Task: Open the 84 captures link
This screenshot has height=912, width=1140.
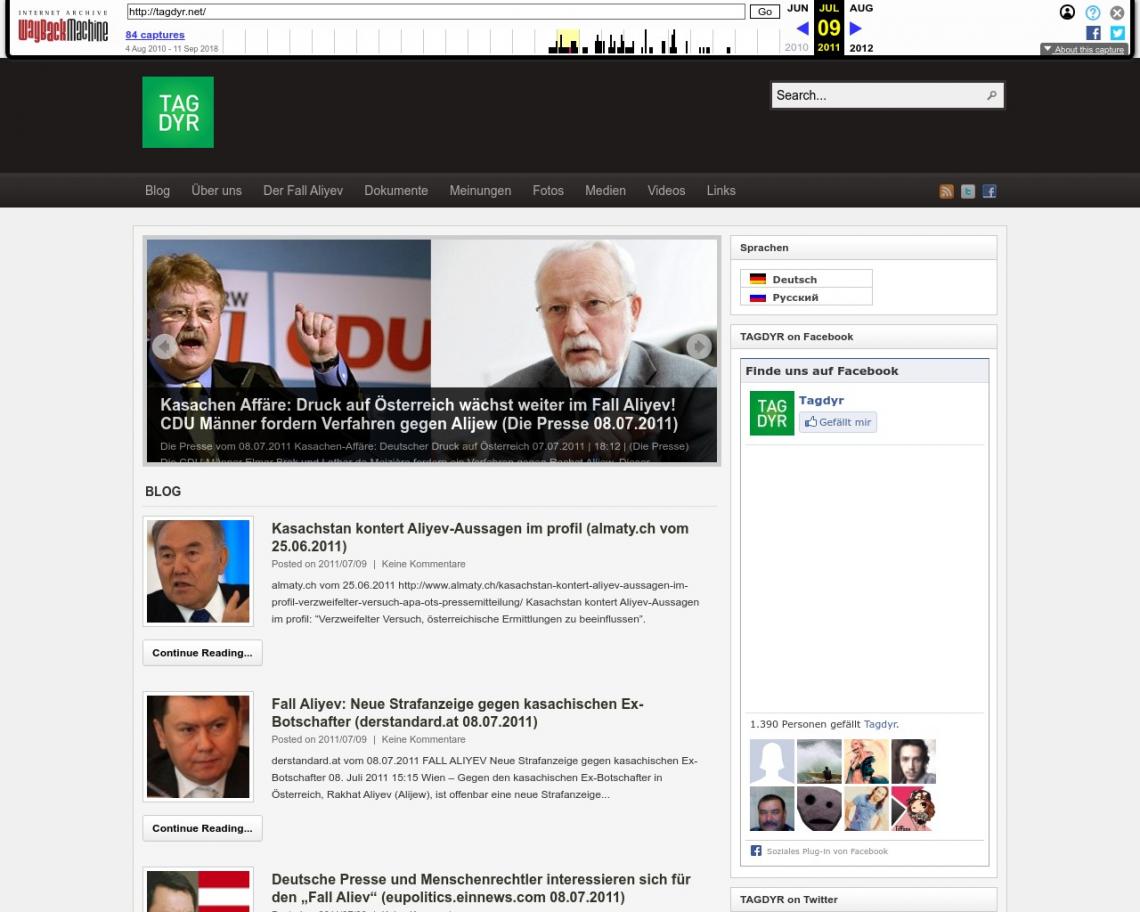Action: (x=155, y=35)
